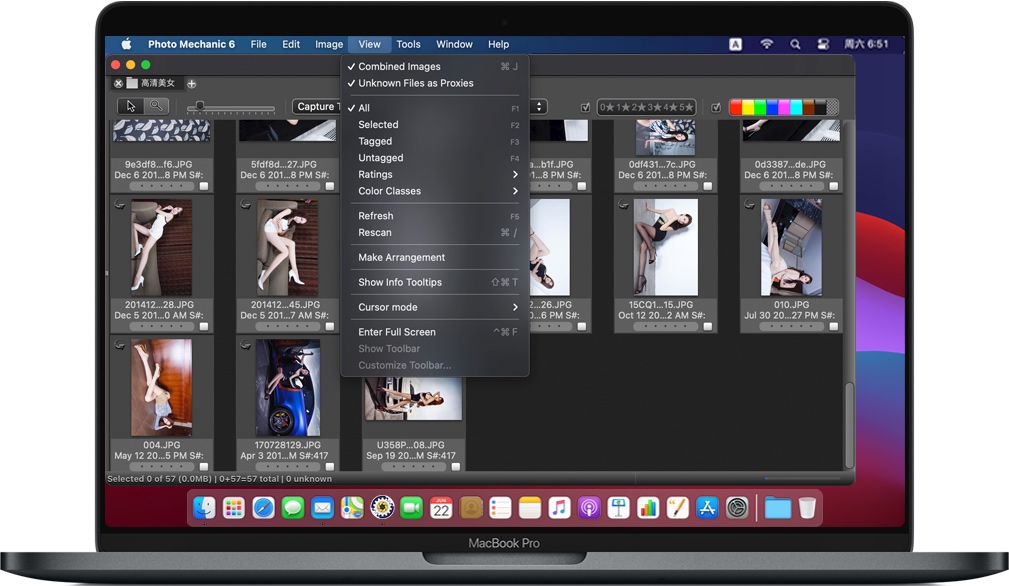This screenshot has width=1009, height=586.
Task: Select the red color class swatch
Action: [x=736, y=107]
